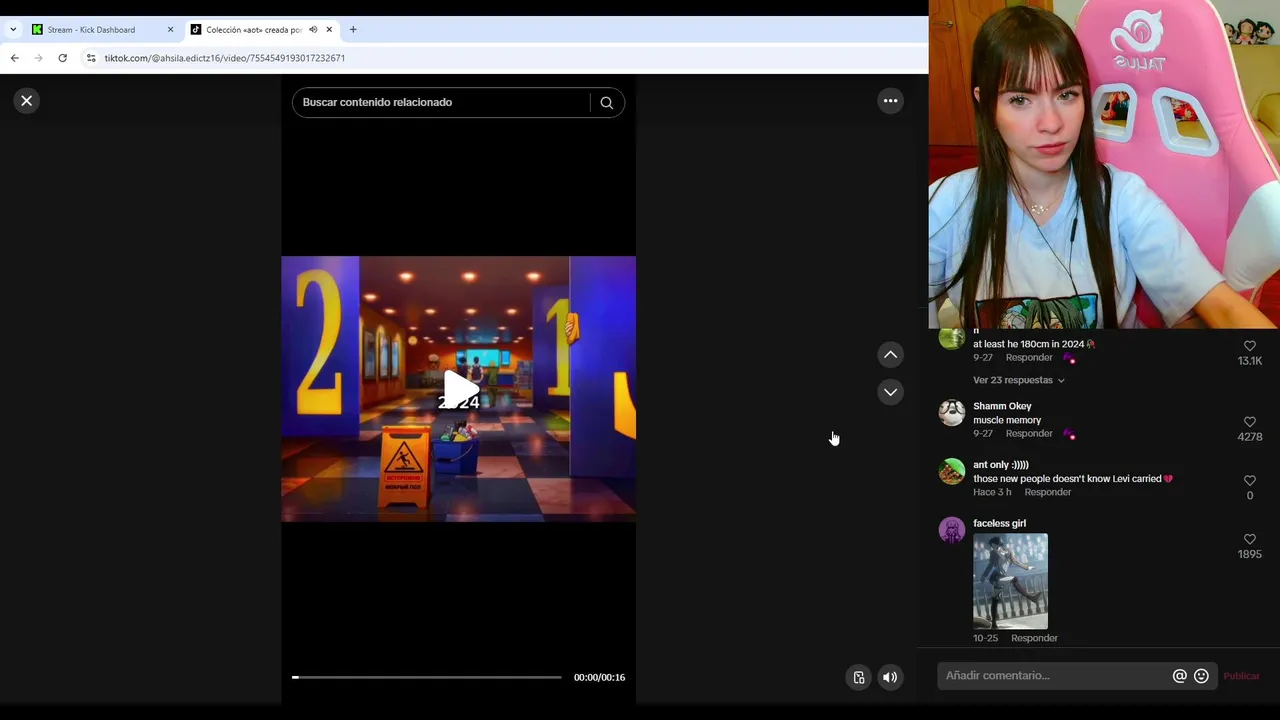Close the TikTok browser tab

pyautogui.click(x=329, y=30)
